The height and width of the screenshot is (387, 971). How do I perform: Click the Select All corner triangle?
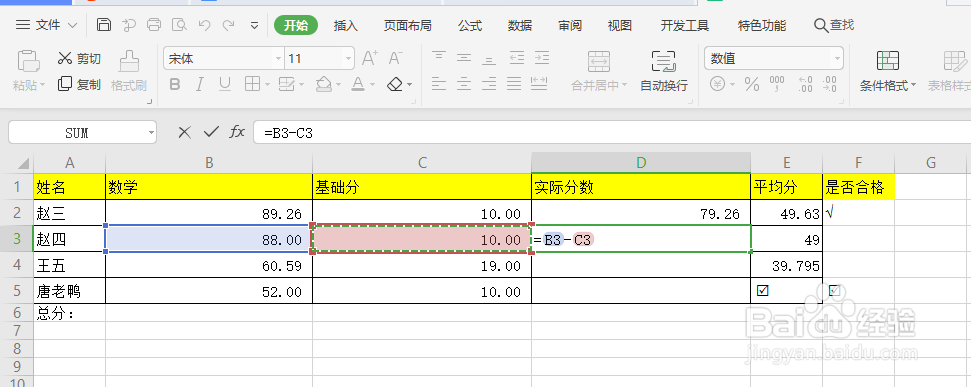(23, 163)
